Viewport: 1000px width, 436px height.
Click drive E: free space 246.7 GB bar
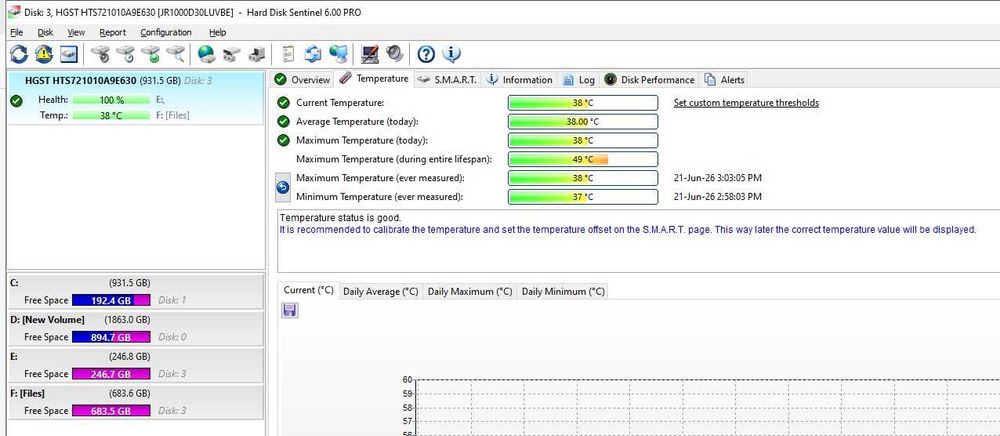pyautogui.click(x=112, y=374)
